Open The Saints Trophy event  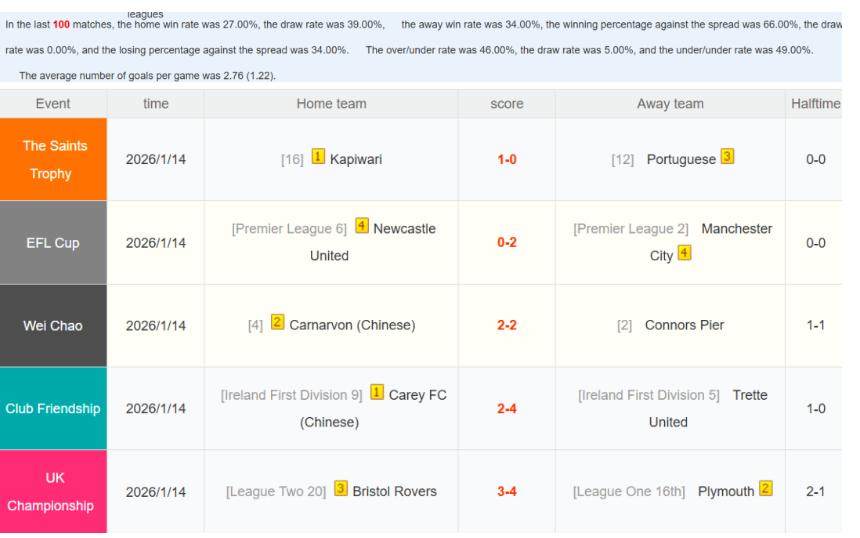[x=54, y=160]
